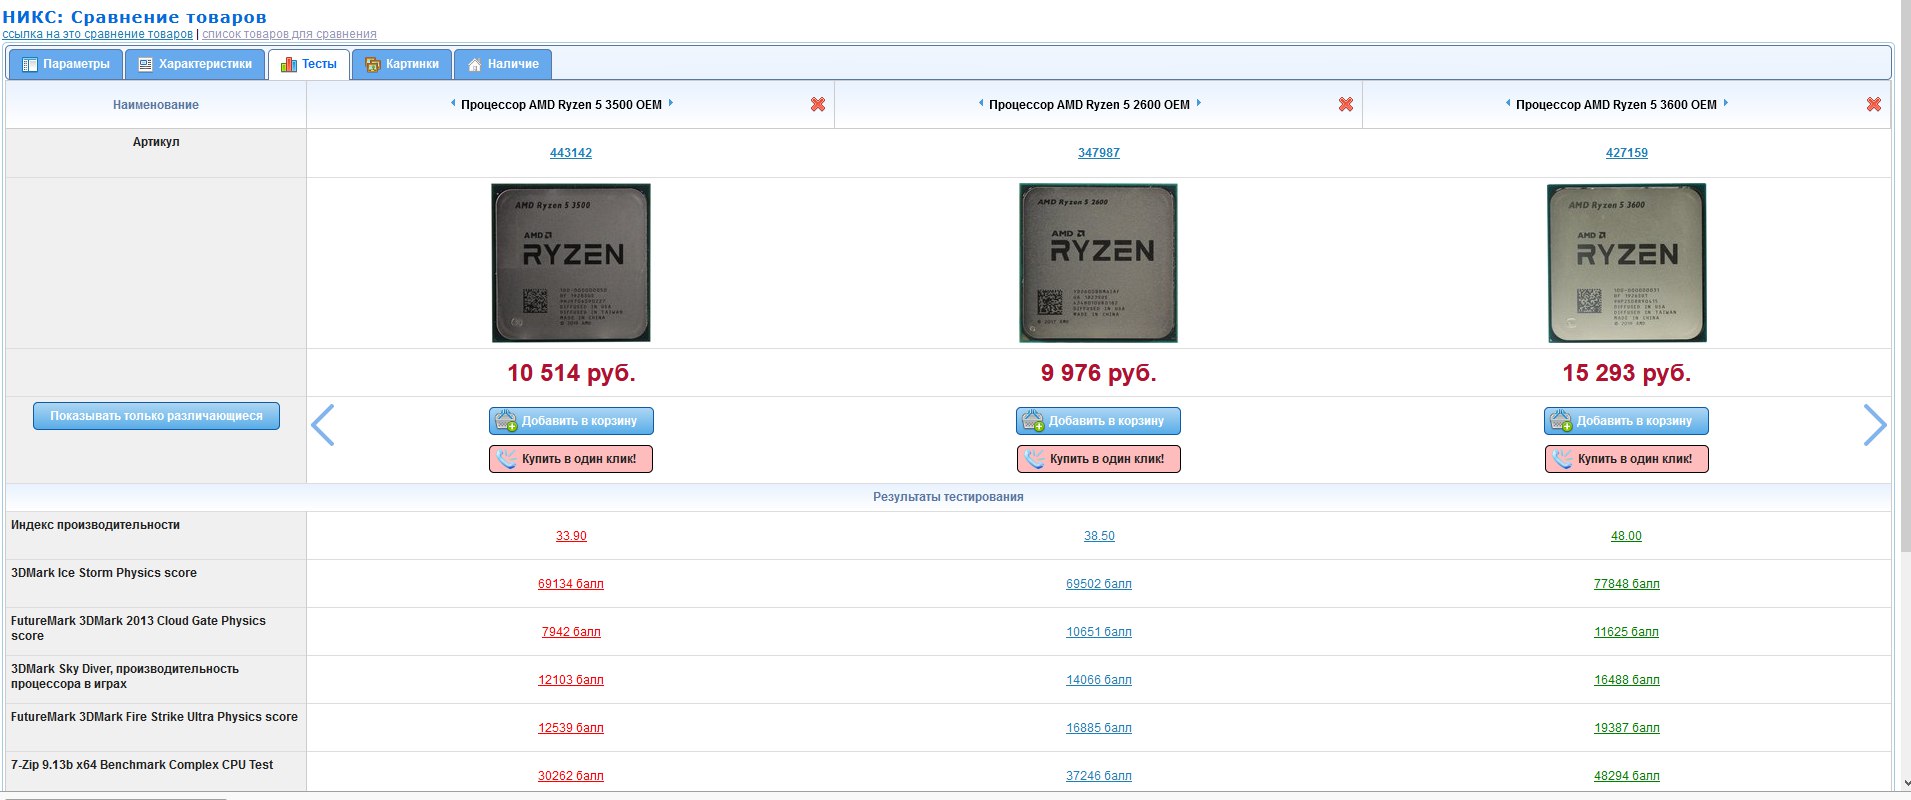This screenshot has width=1911, height=800.
Task: Click price 9 976 руб.
Action: (x=1098, y=373)
